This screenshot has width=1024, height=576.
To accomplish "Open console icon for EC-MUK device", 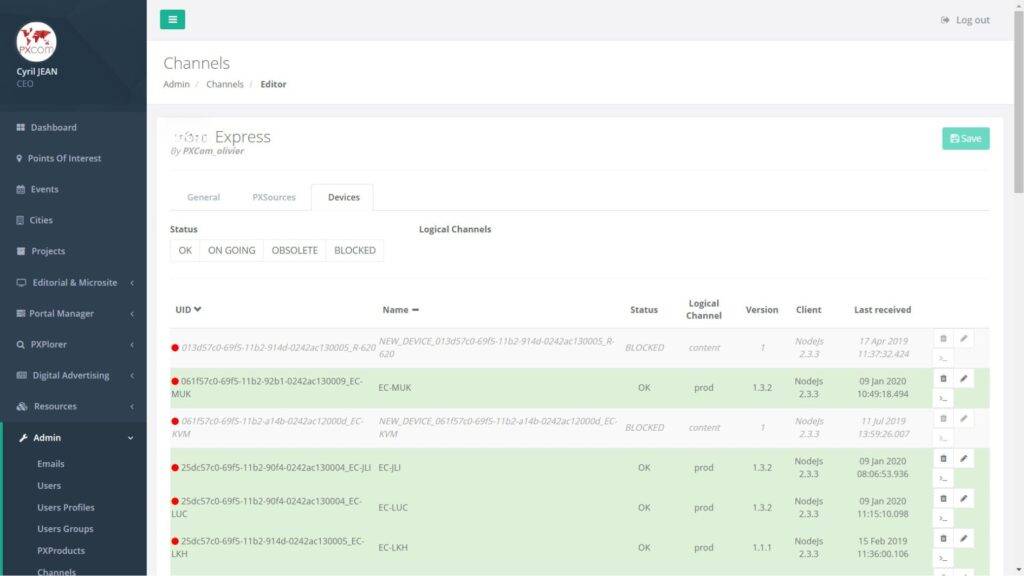I will (943, 397).
